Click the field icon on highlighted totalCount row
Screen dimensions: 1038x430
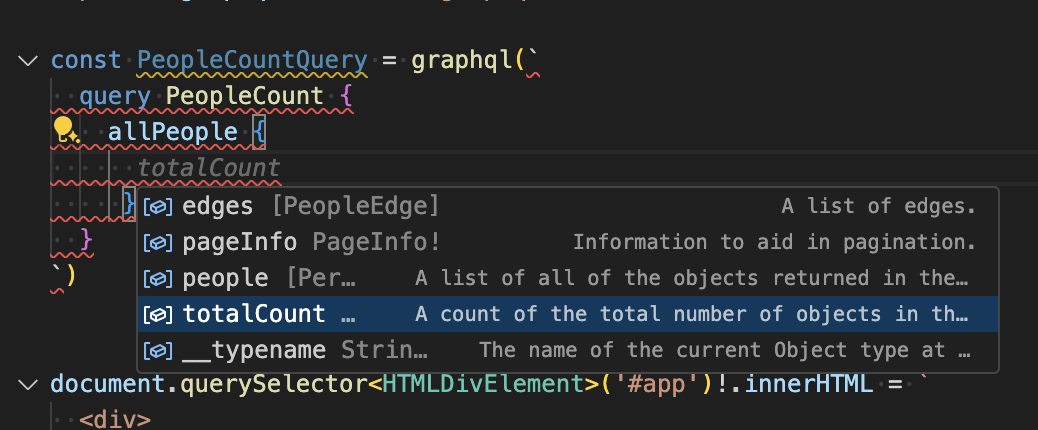(x=155, y=314)
